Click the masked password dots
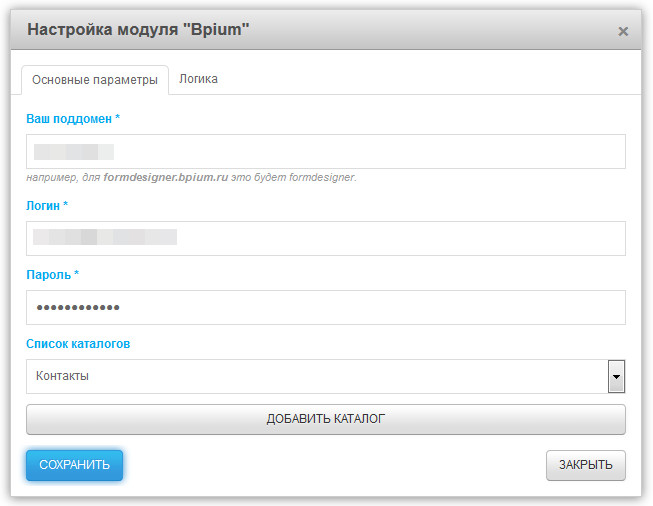653x506 pixels. tap(78, 308)
